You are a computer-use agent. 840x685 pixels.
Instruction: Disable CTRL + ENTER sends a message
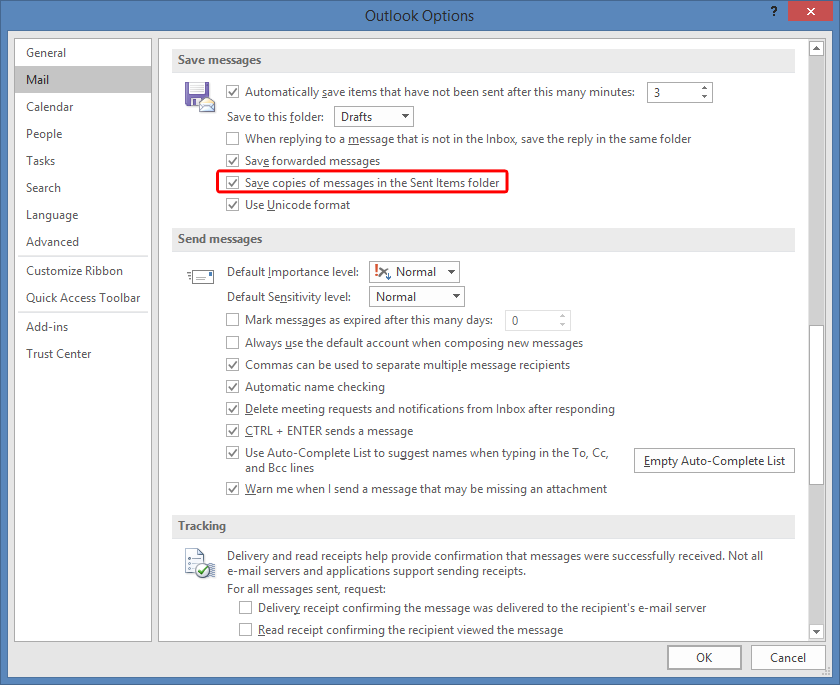pyautogui.click(x=233, y=431)
